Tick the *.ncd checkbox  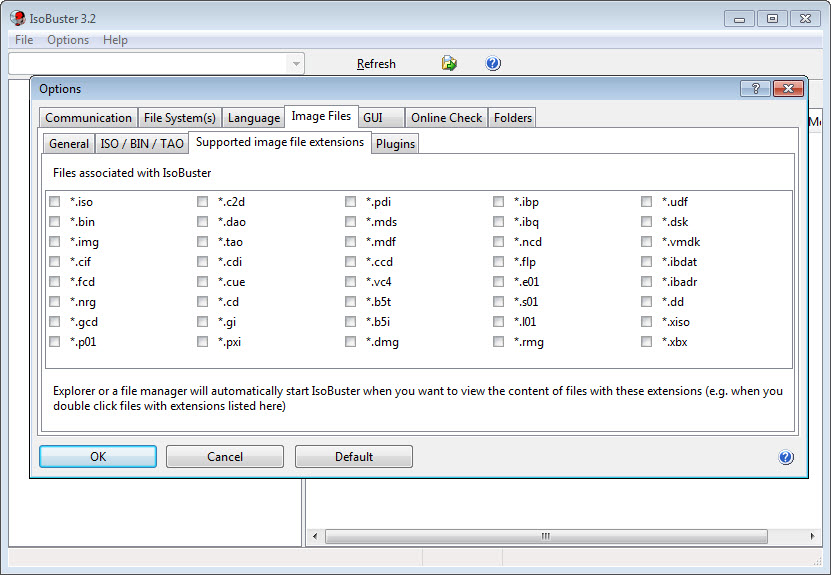tap(498, 242)
